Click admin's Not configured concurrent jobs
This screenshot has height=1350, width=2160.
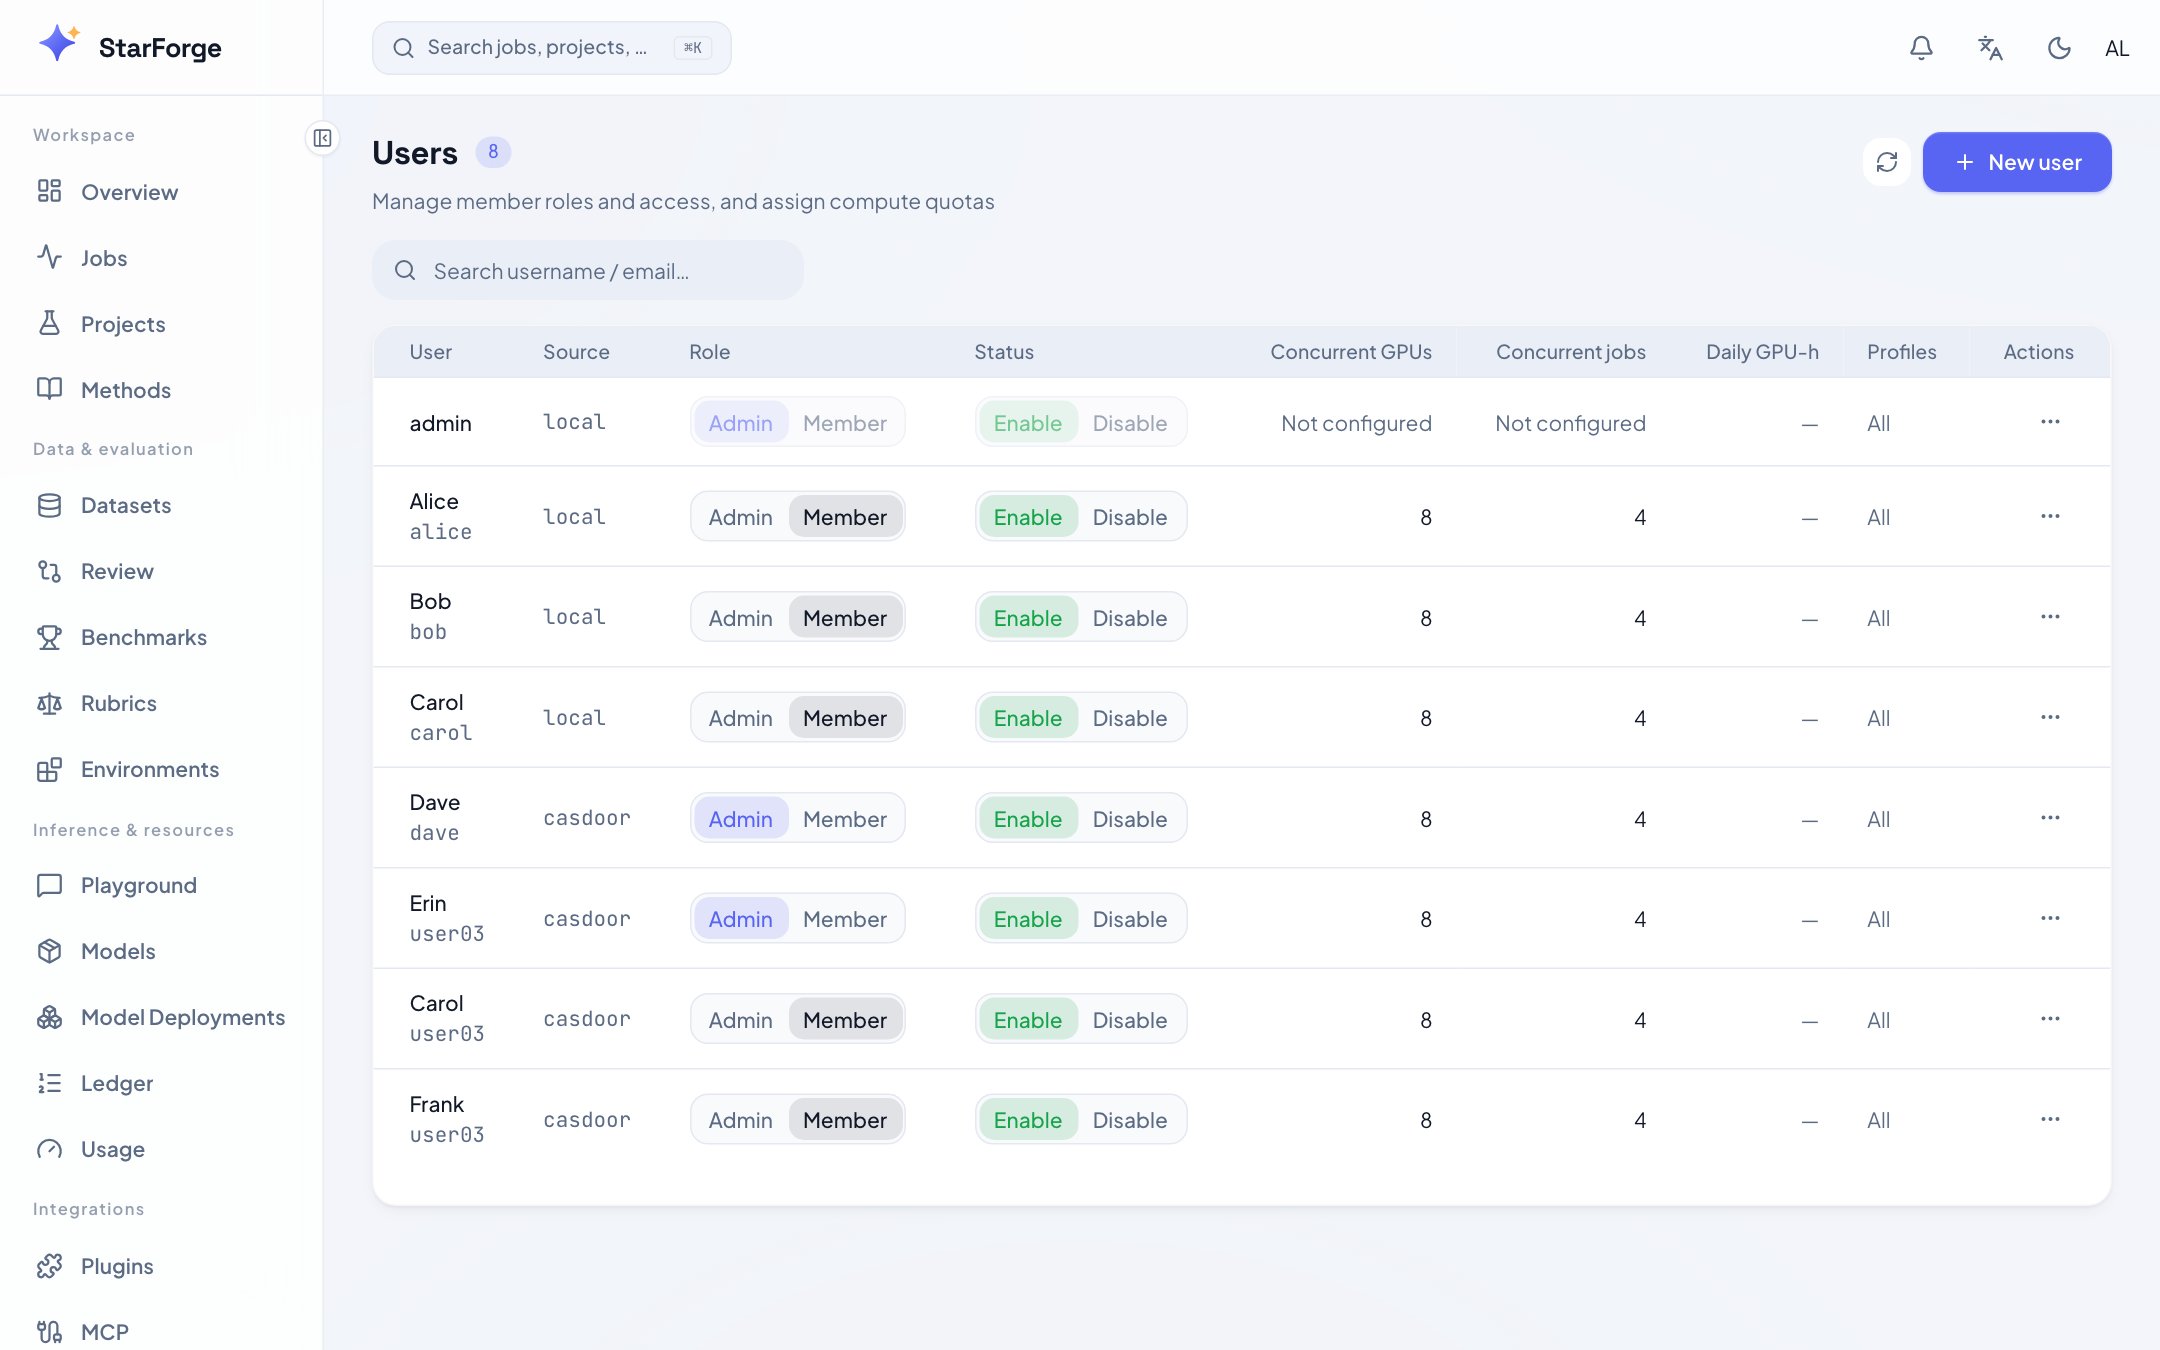(1570, 423)
